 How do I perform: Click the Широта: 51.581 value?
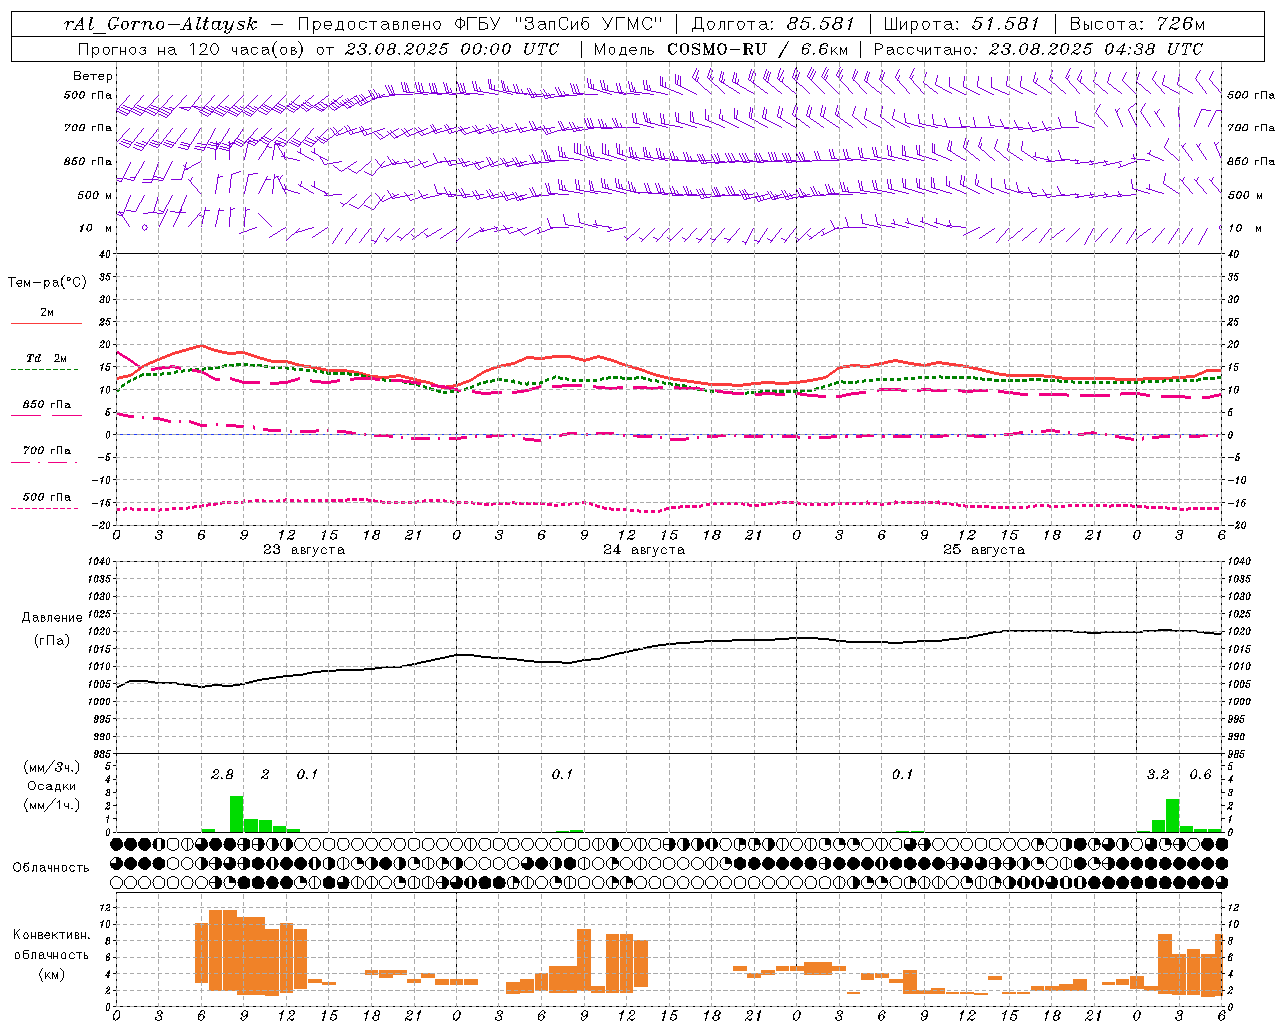pyautogui.click(x=962, y=24)
